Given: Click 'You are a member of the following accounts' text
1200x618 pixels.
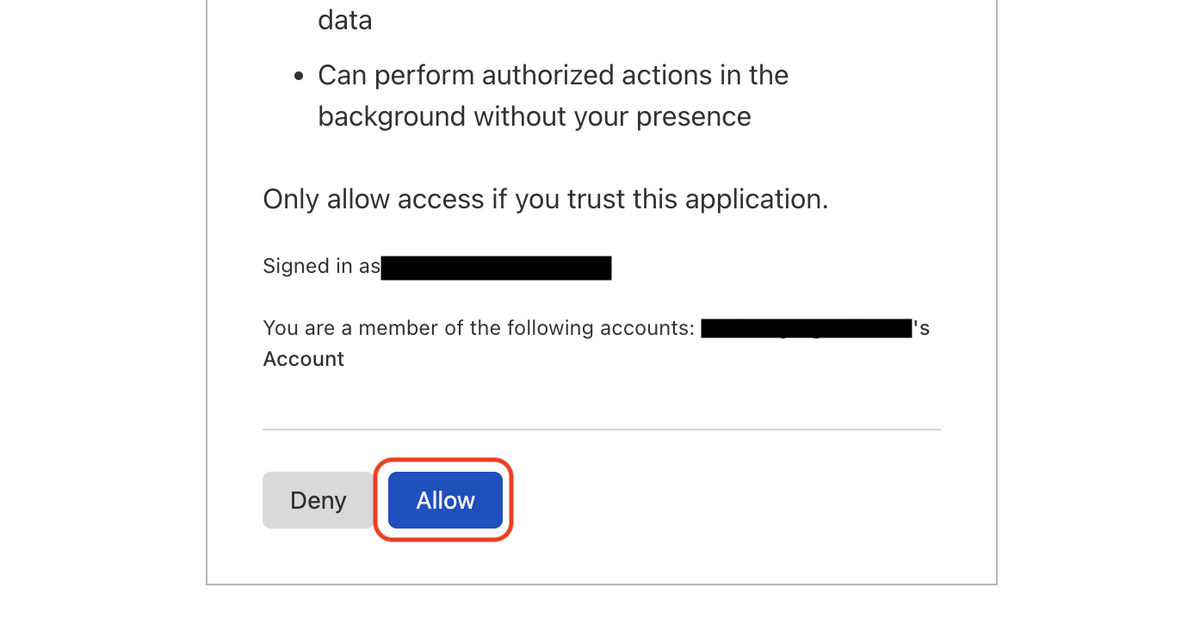Looking at the screenshot, I should tap(479, 328).
